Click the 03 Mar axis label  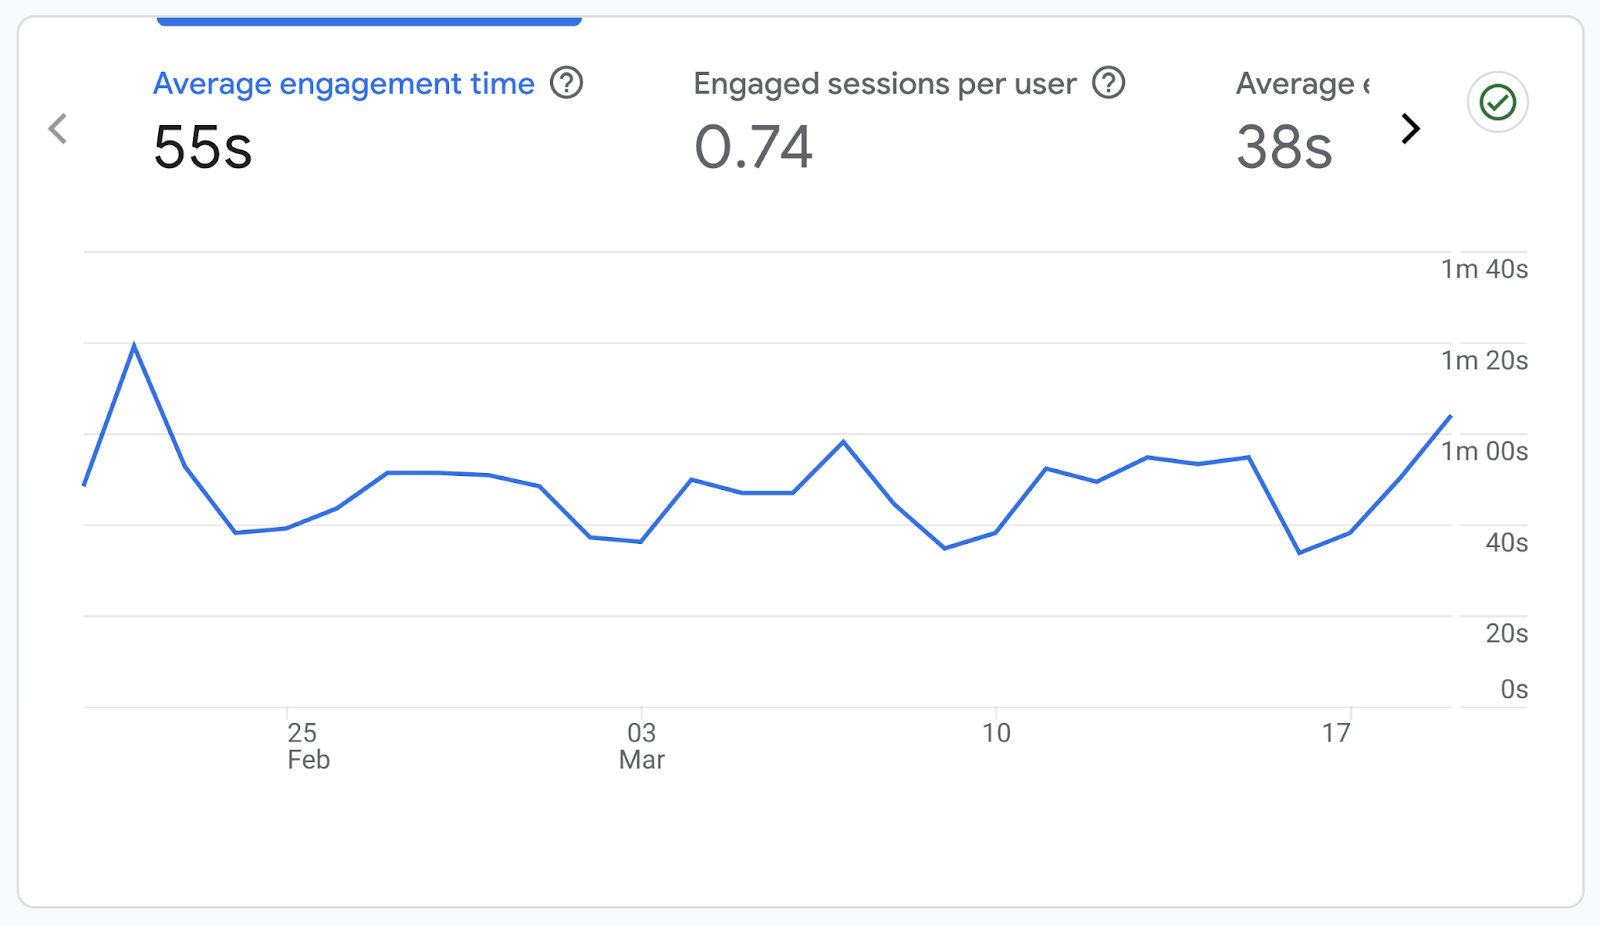pyautogui.click(x=641, y=745)
